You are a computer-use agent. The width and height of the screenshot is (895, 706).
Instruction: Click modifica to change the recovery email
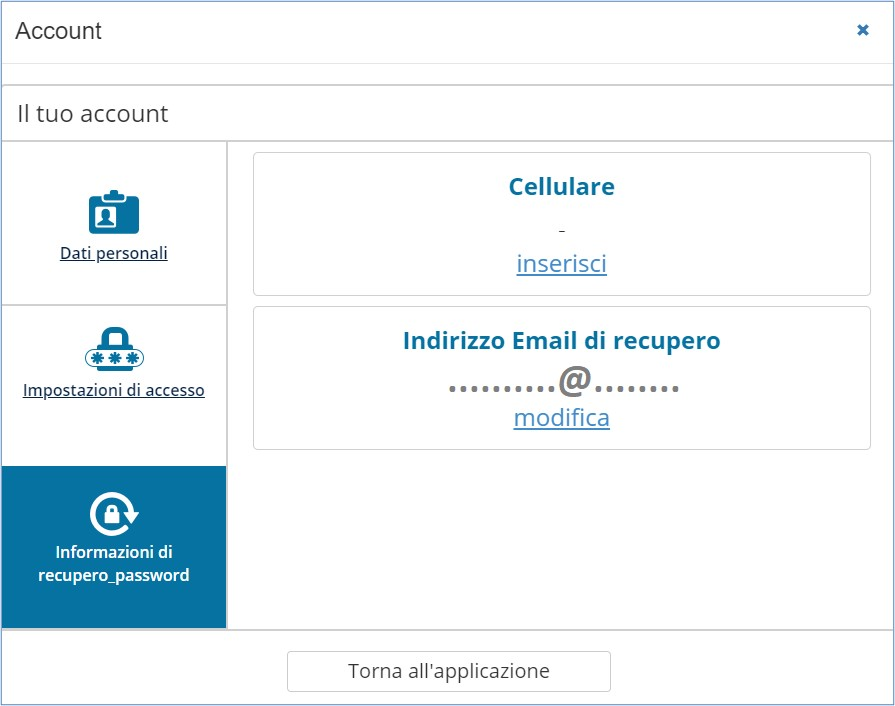(x=561, y=418)
